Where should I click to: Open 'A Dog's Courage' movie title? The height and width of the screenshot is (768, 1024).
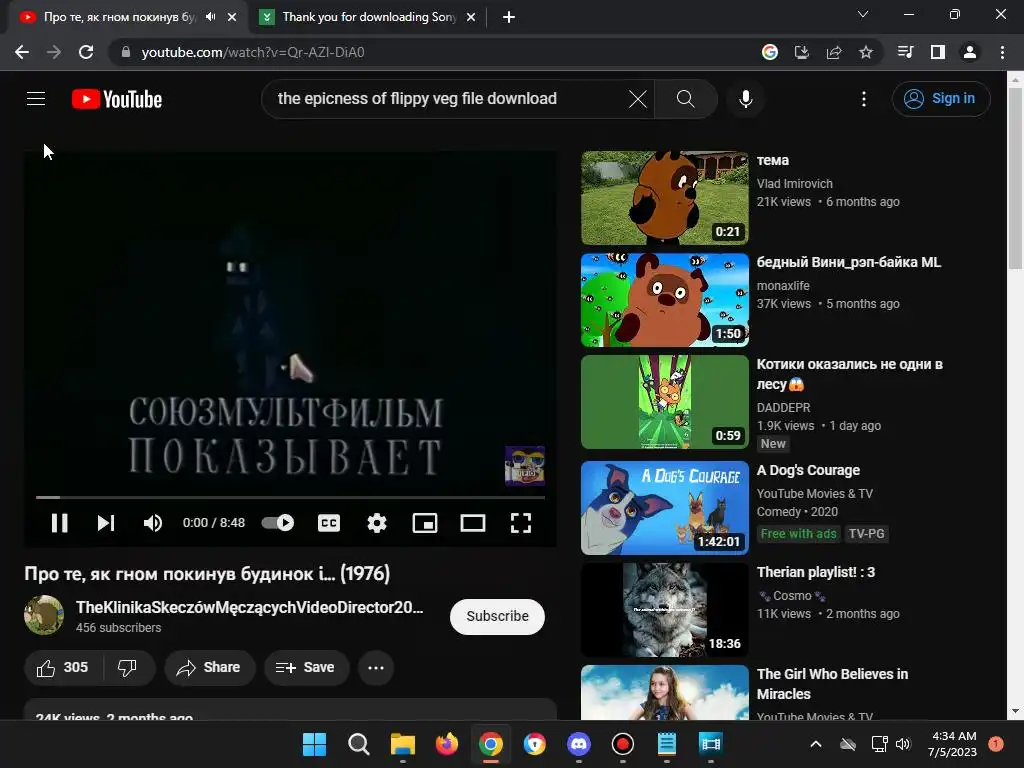coord(808,470)
